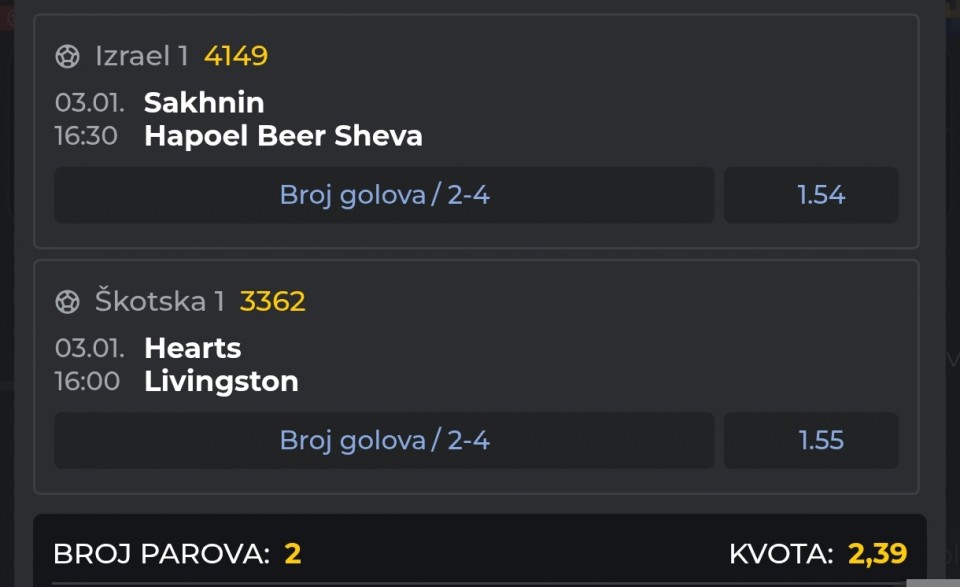The height and width of the screenshot is (587, 960).
Task: Click match code 3362
Action: [272, 301]
